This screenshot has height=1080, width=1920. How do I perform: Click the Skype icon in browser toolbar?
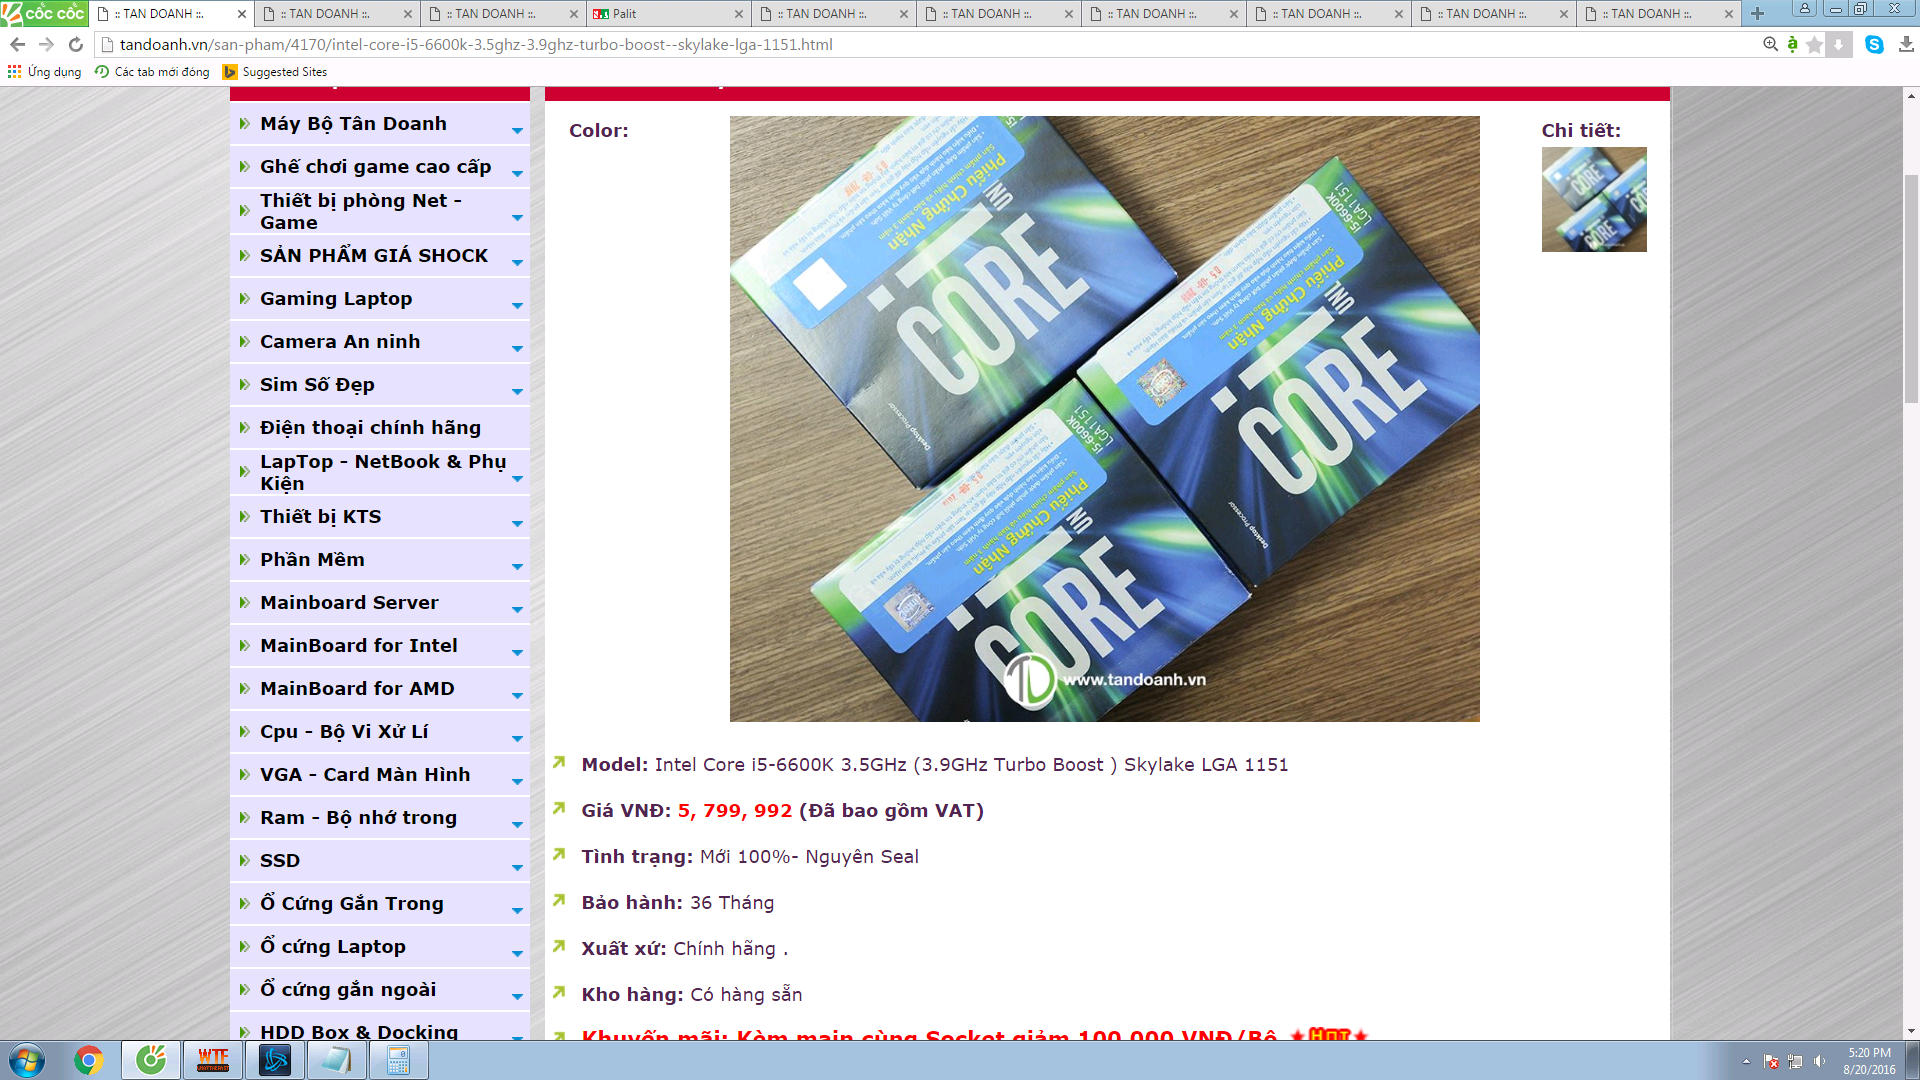point(1874,45)
